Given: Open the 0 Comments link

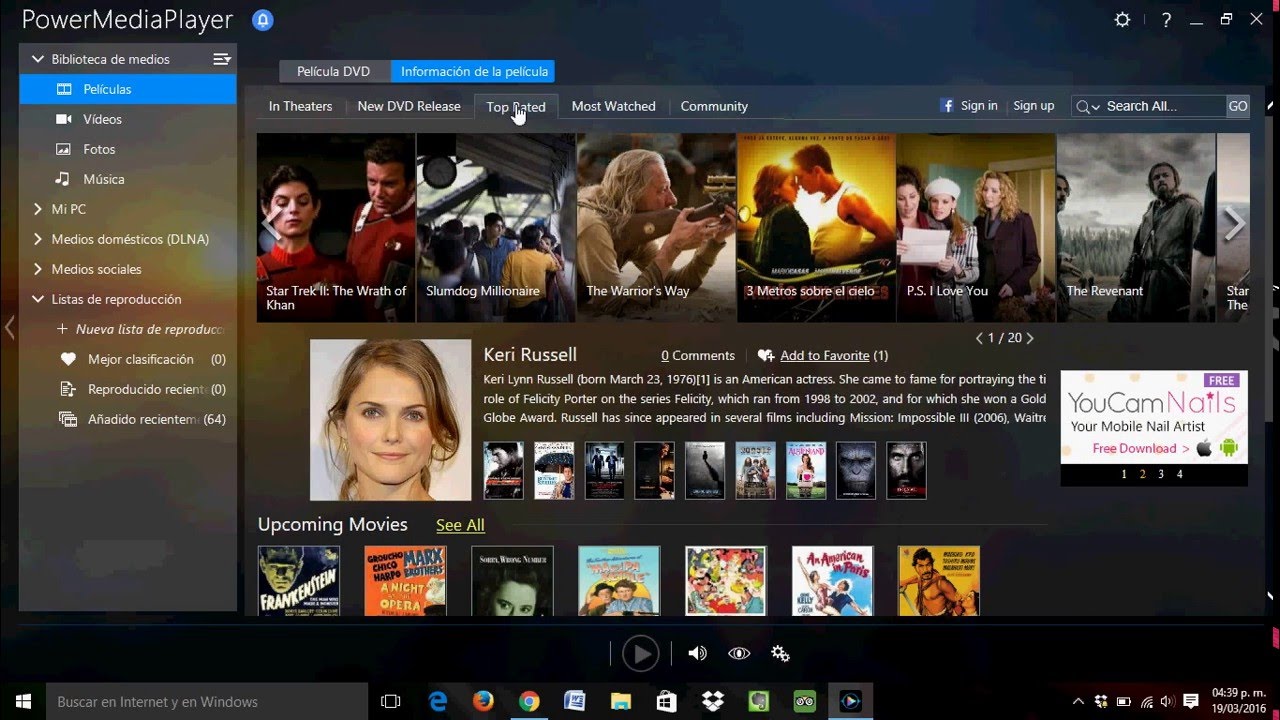Looking at the screenshot, I should (698, 356).
